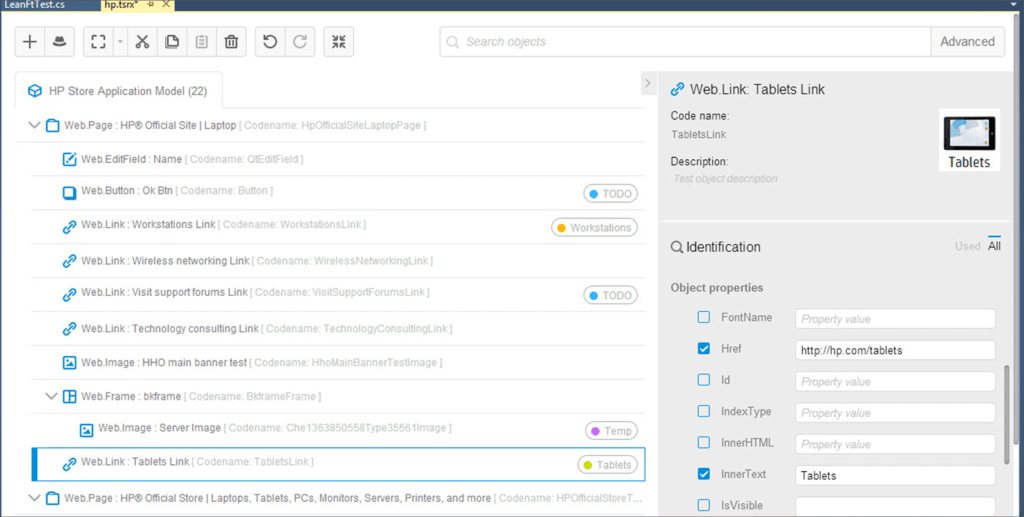
Task: Click the Temp tag on Server Image
Action: pos(611,431)
